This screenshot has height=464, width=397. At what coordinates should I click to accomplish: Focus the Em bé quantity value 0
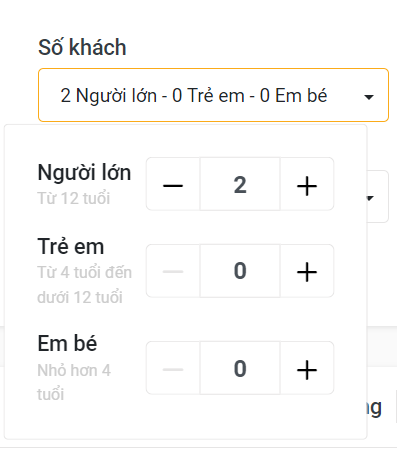tap(240, 368)
